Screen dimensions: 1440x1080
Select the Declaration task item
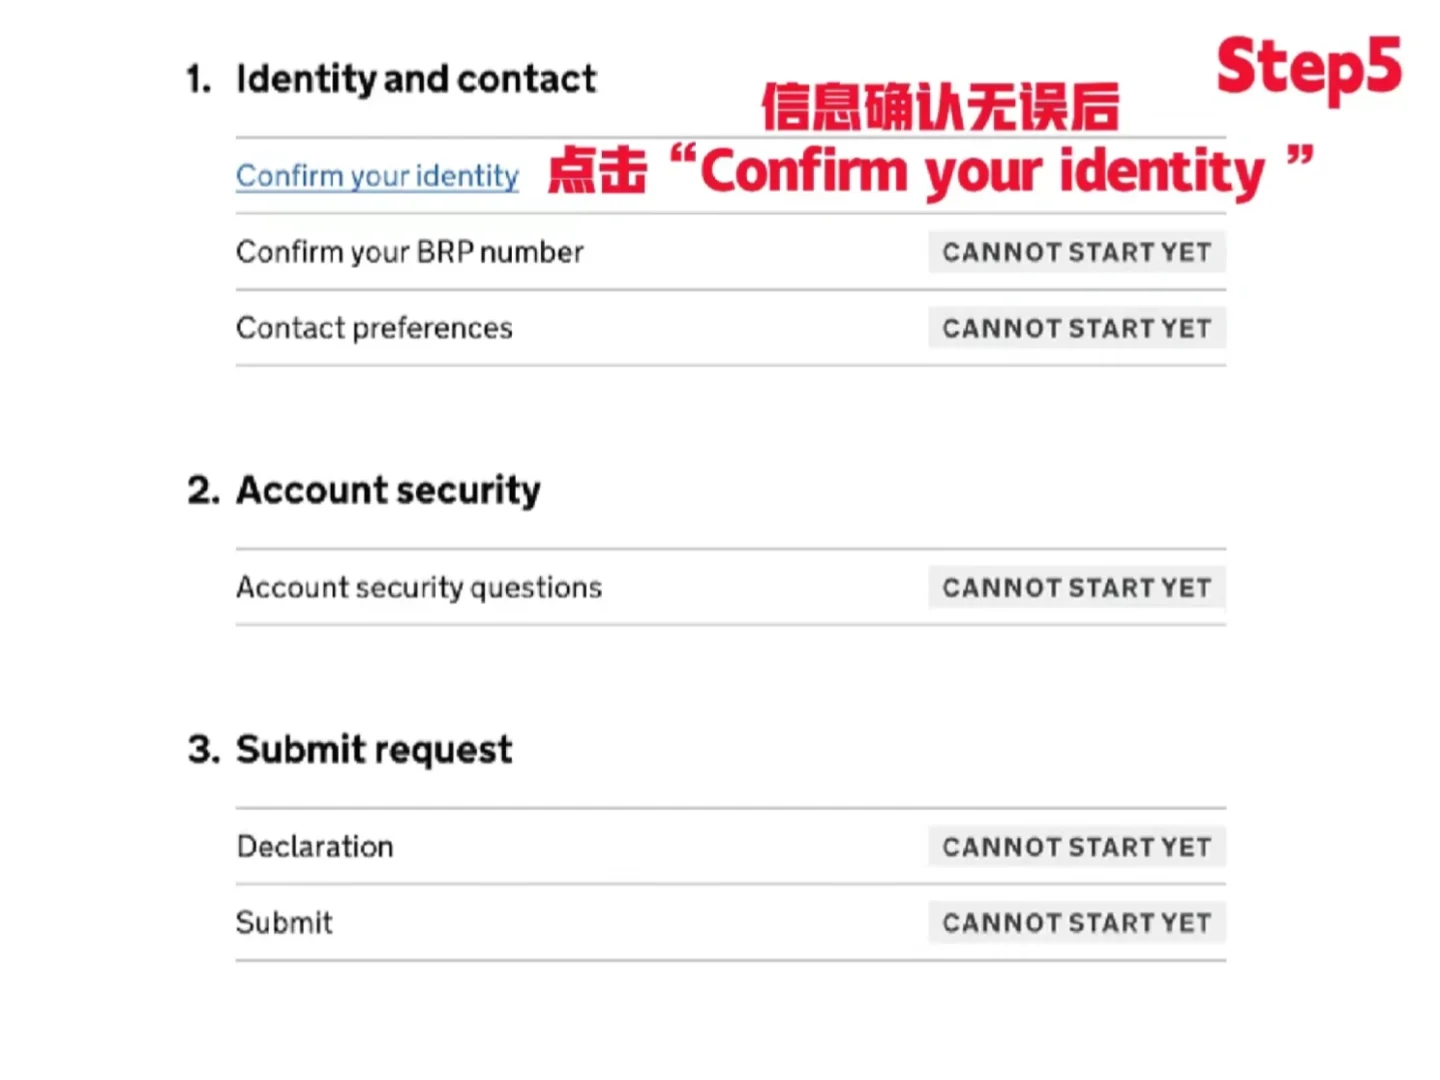(315, 846)
